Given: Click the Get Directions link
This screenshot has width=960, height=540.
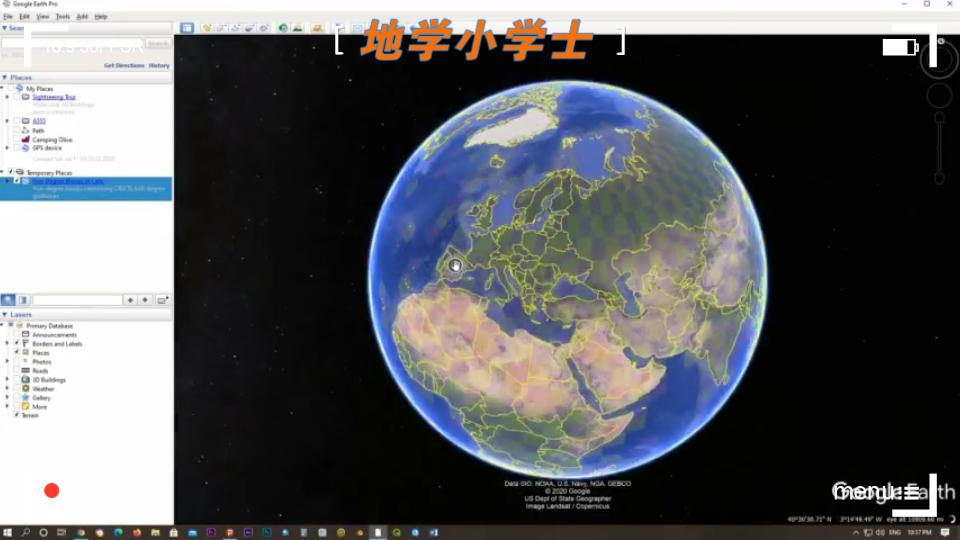Looking at the screenshot, I should click(124, 66).
